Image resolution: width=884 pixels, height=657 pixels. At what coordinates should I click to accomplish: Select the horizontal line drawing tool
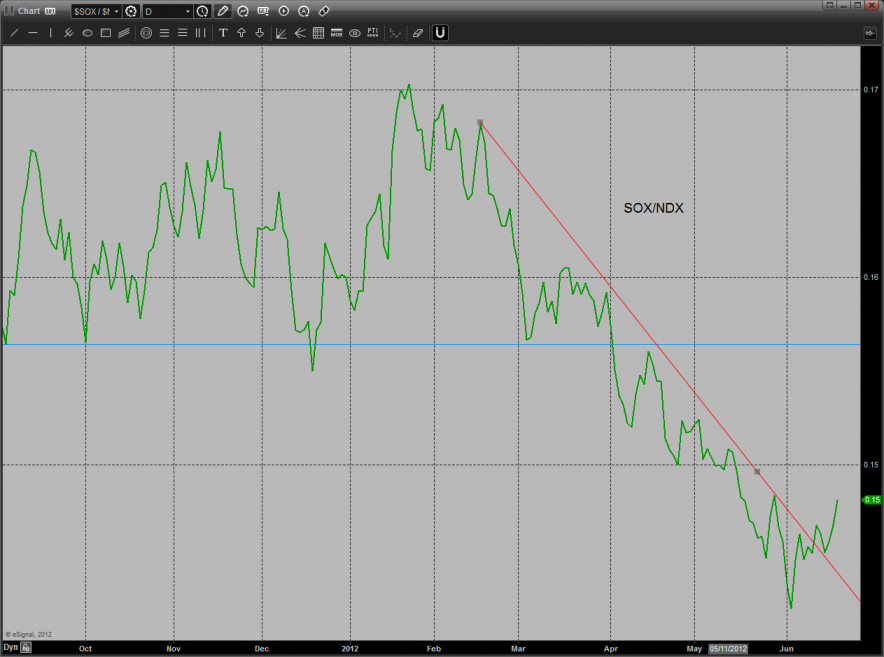(x=33, y=33)
